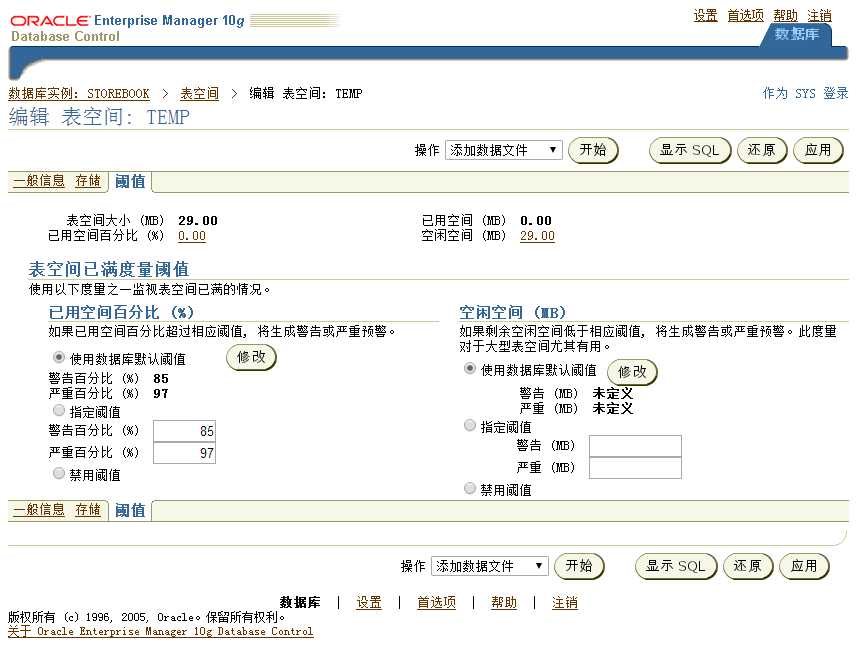Click the bottom 显示 SQL button
The width and height of the screenshot is (857, 646).
tap(676, 566)
